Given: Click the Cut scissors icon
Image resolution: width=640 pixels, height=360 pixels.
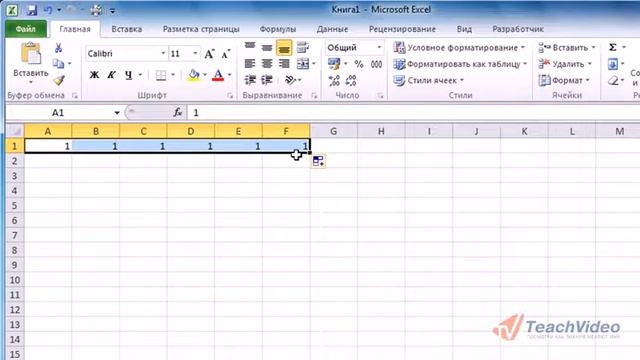Looking at the screenshot, I should (58, 48).
